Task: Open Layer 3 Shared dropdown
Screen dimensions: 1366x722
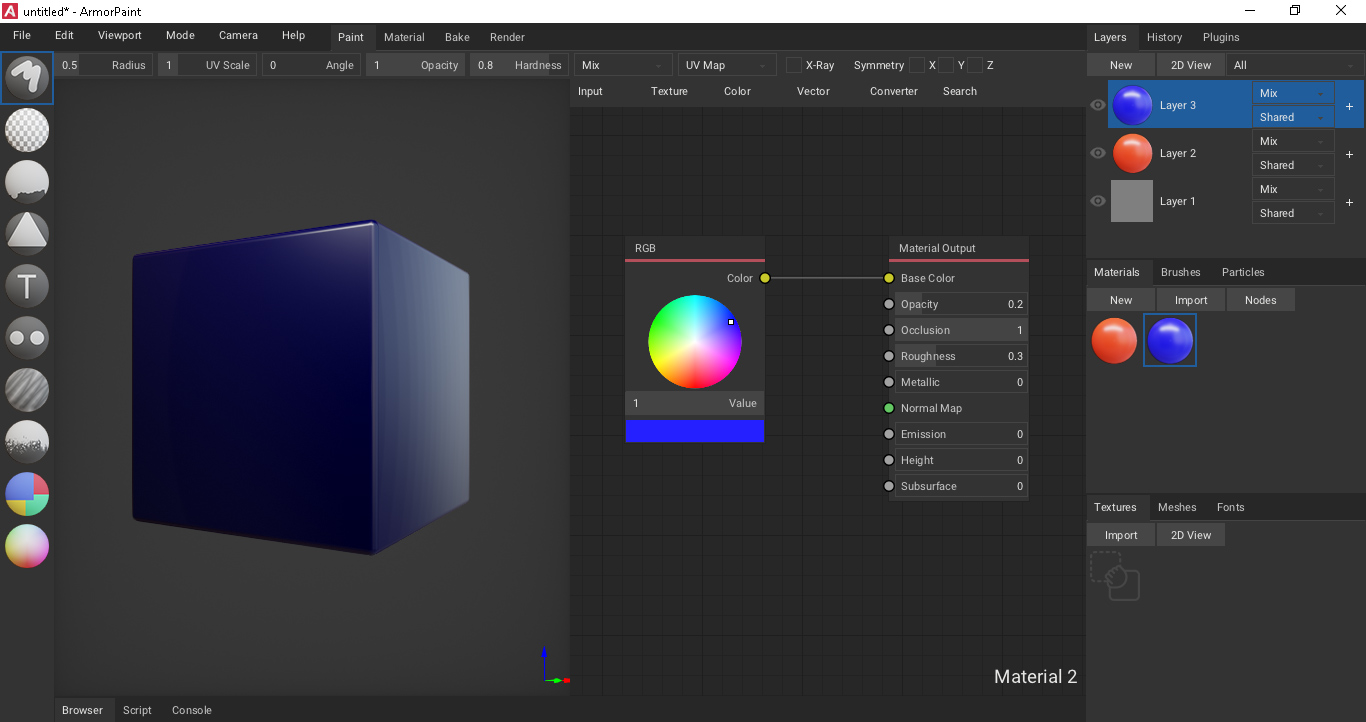Action: tap(1293, 117)
